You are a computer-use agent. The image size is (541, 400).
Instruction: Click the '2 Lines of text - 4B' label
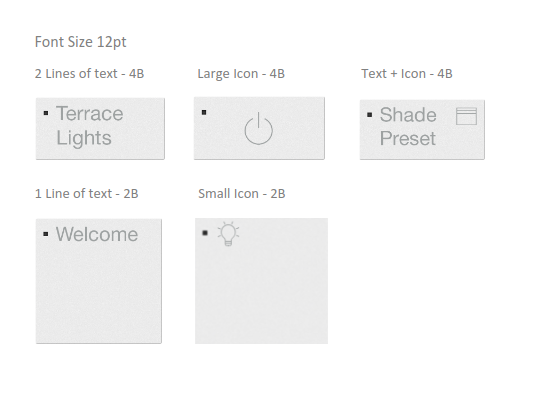tap(89, 74)
